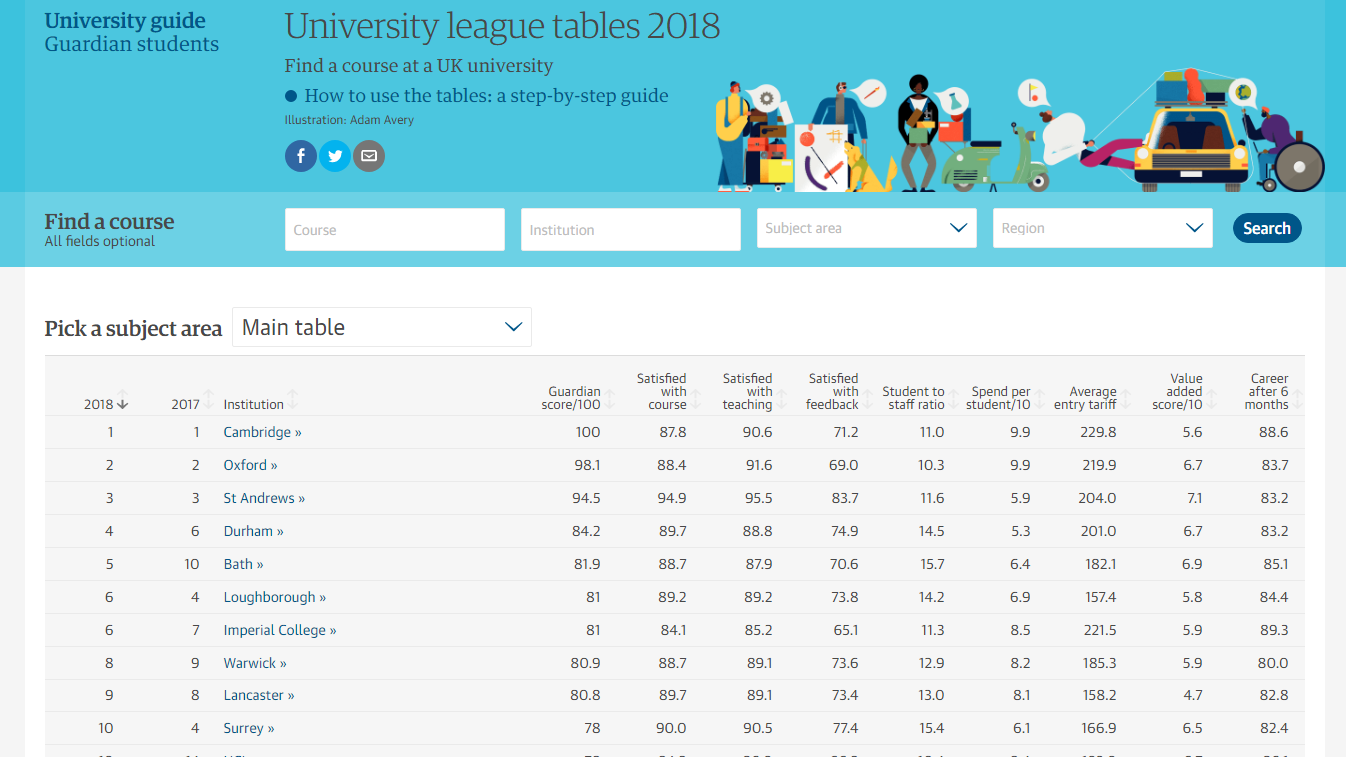Sort by Satisfied with feedback arrows

coord(868,400)
